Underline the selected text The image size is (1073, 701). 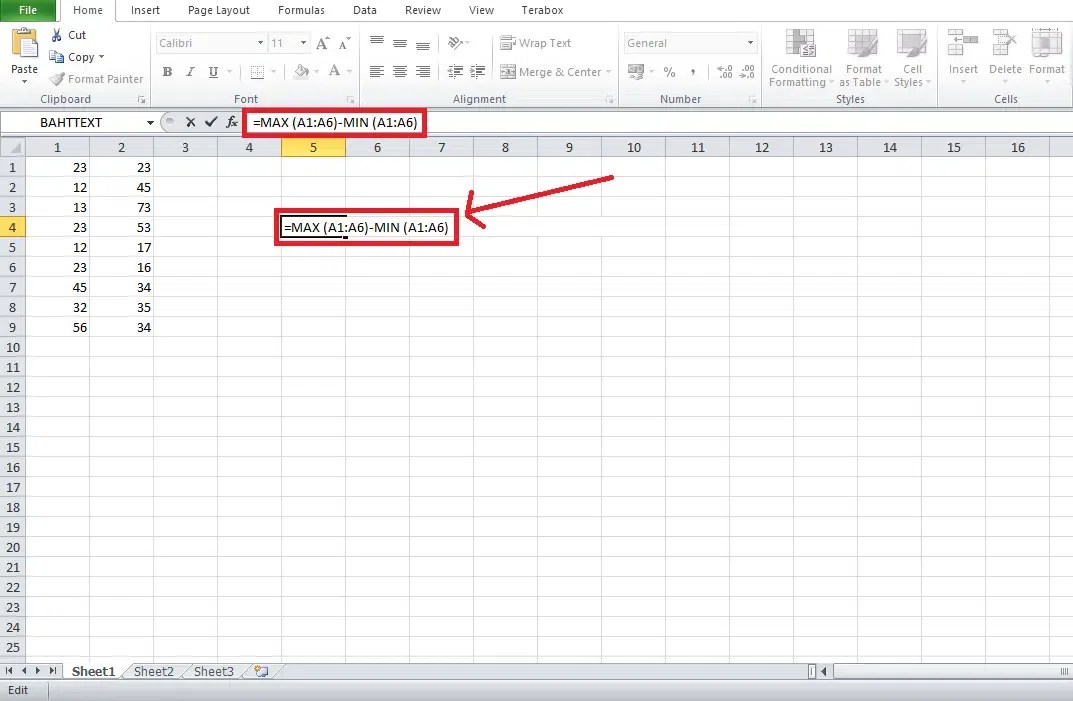click(212, 72)
